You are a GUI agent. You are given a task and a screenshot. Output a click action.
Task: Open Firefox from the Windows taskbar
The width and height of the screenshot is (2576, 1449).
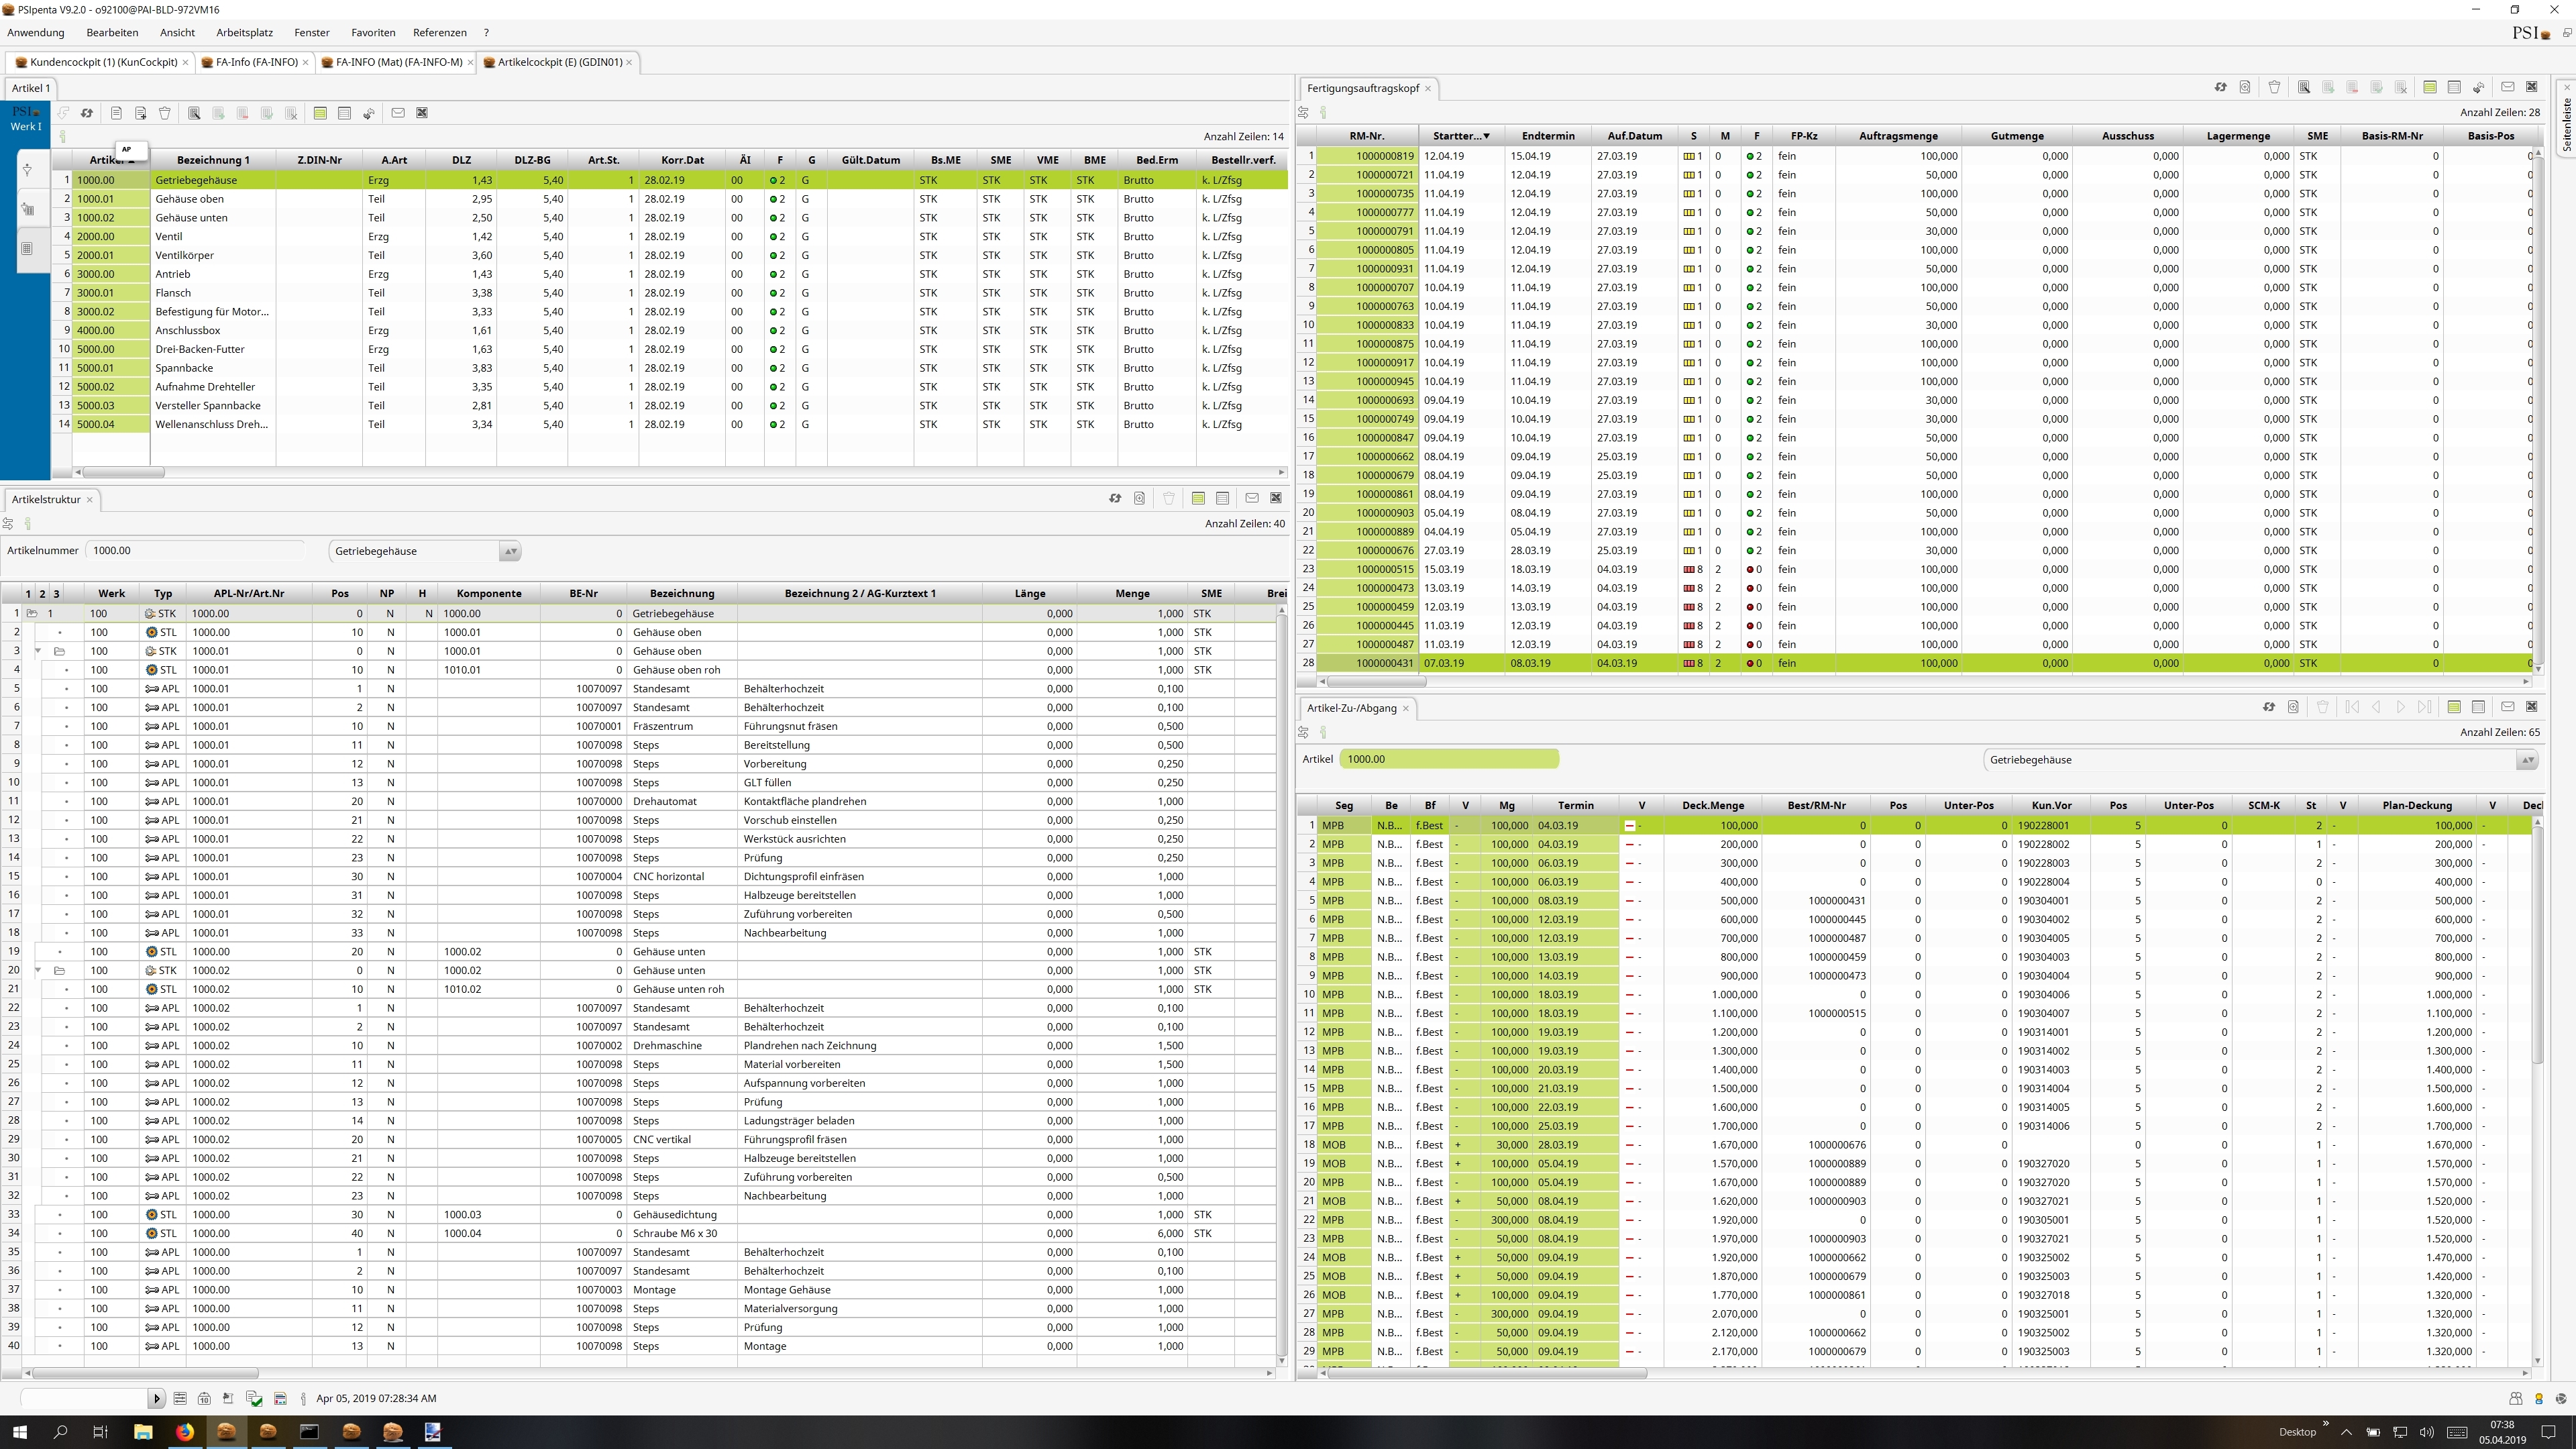(x=184, y=1431)
